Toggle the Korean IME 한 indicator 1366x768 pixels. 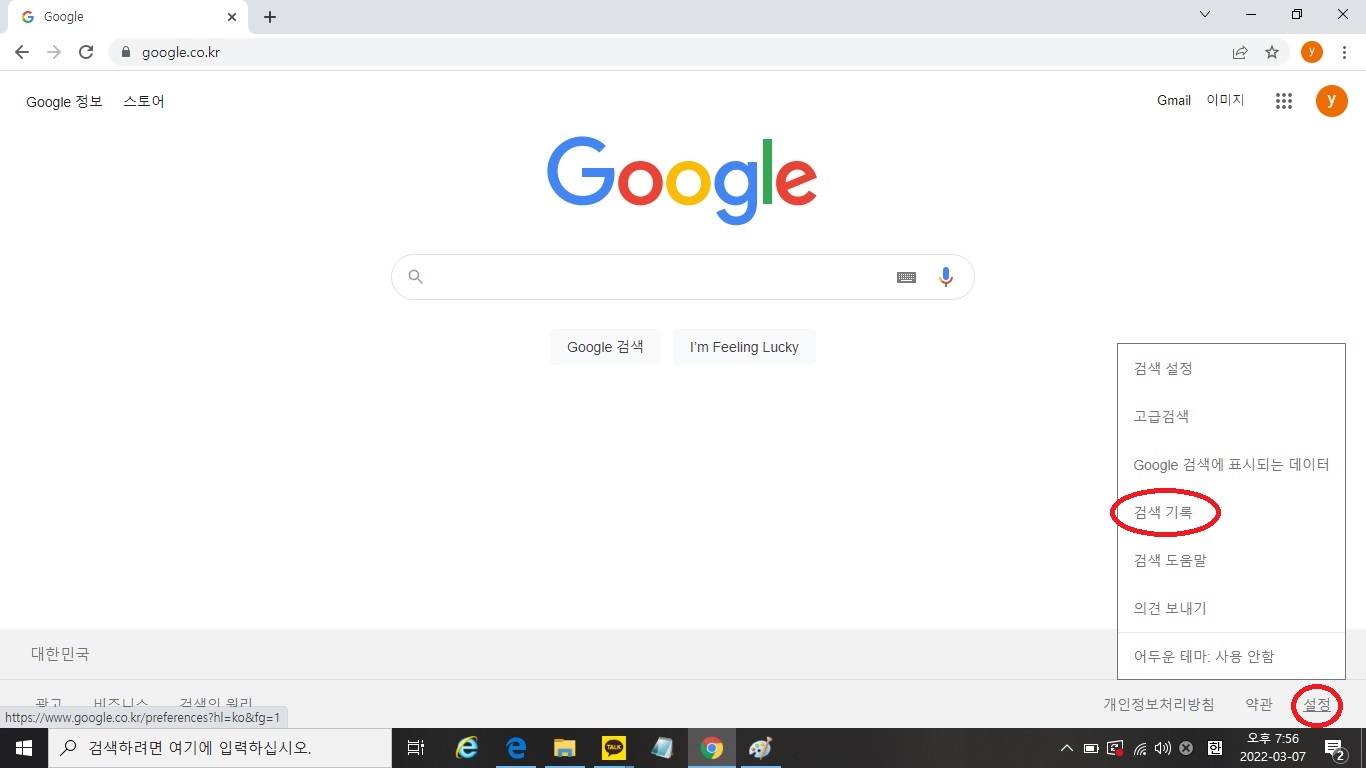1215,748
